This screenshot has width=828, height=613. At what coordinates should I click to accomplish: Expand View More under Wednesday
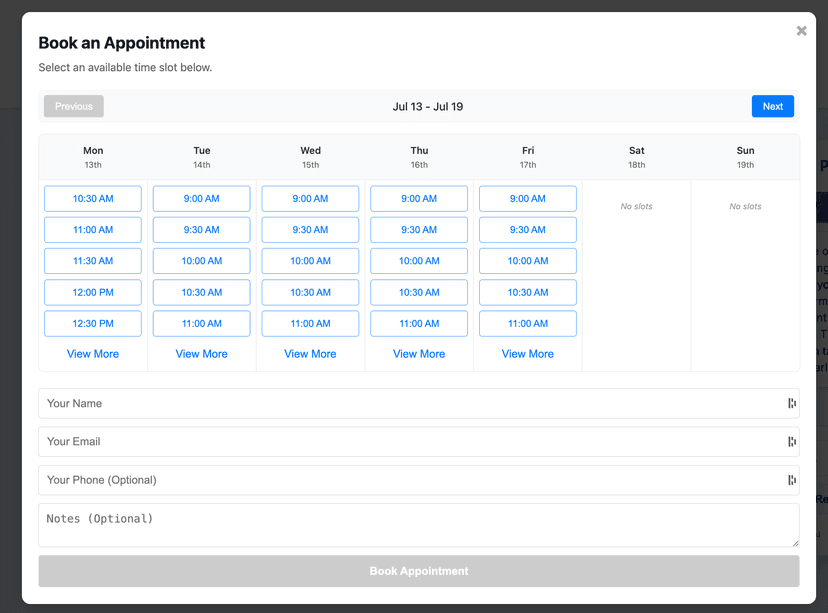pos(310,354)
